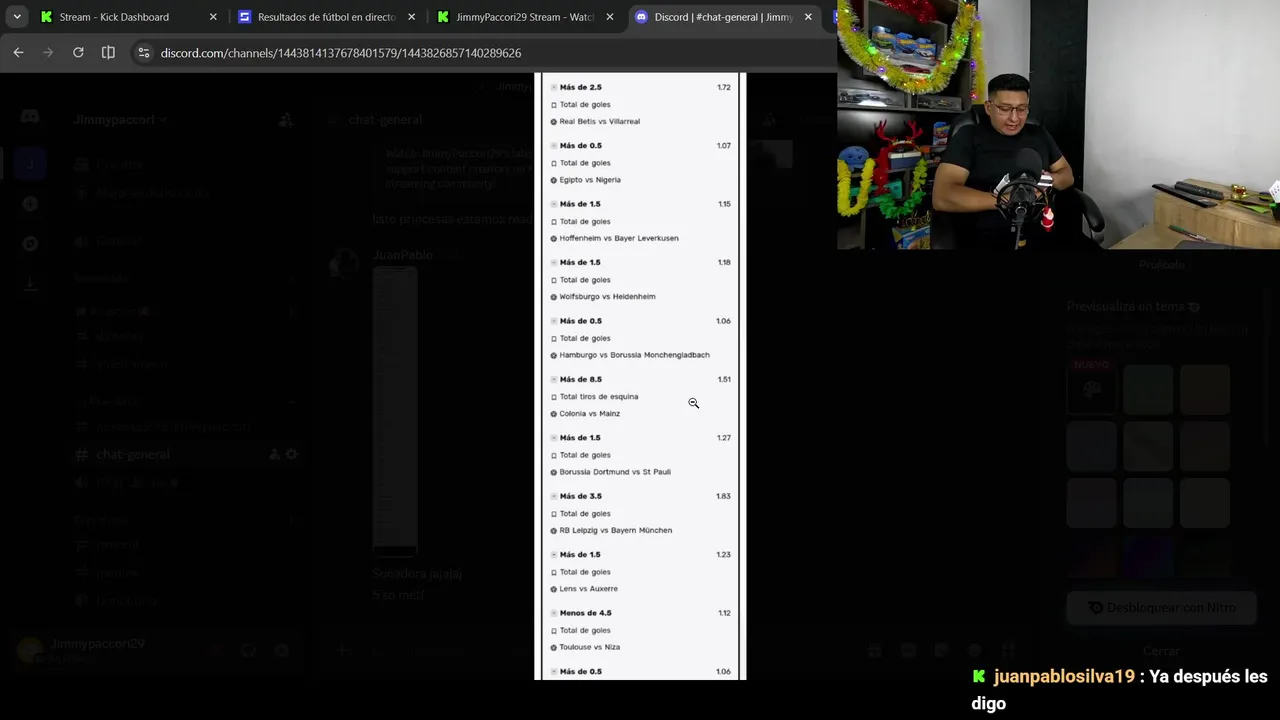Go back with the browser back arrow
Image resolution: width=1280 pixels, height=720 pixels.
(x=18, y=52)
